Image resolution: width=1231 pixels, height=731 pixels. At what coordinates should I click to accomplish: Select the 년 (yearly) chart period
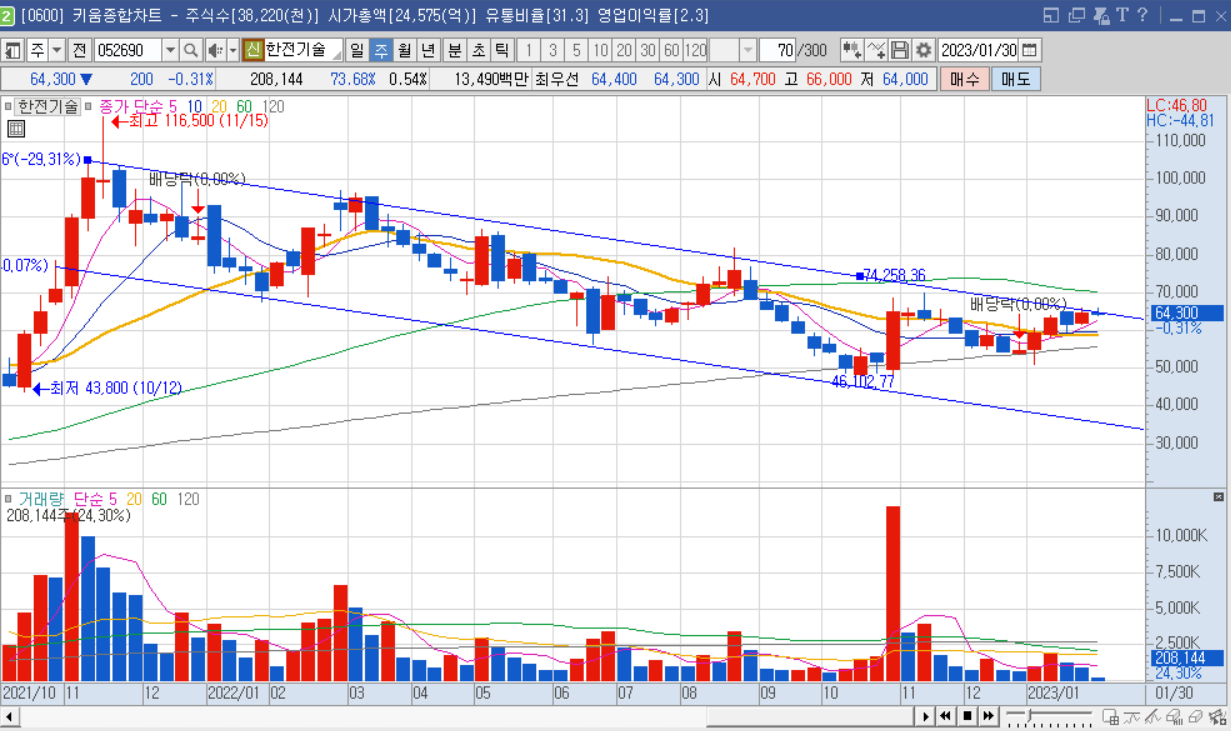428,50
